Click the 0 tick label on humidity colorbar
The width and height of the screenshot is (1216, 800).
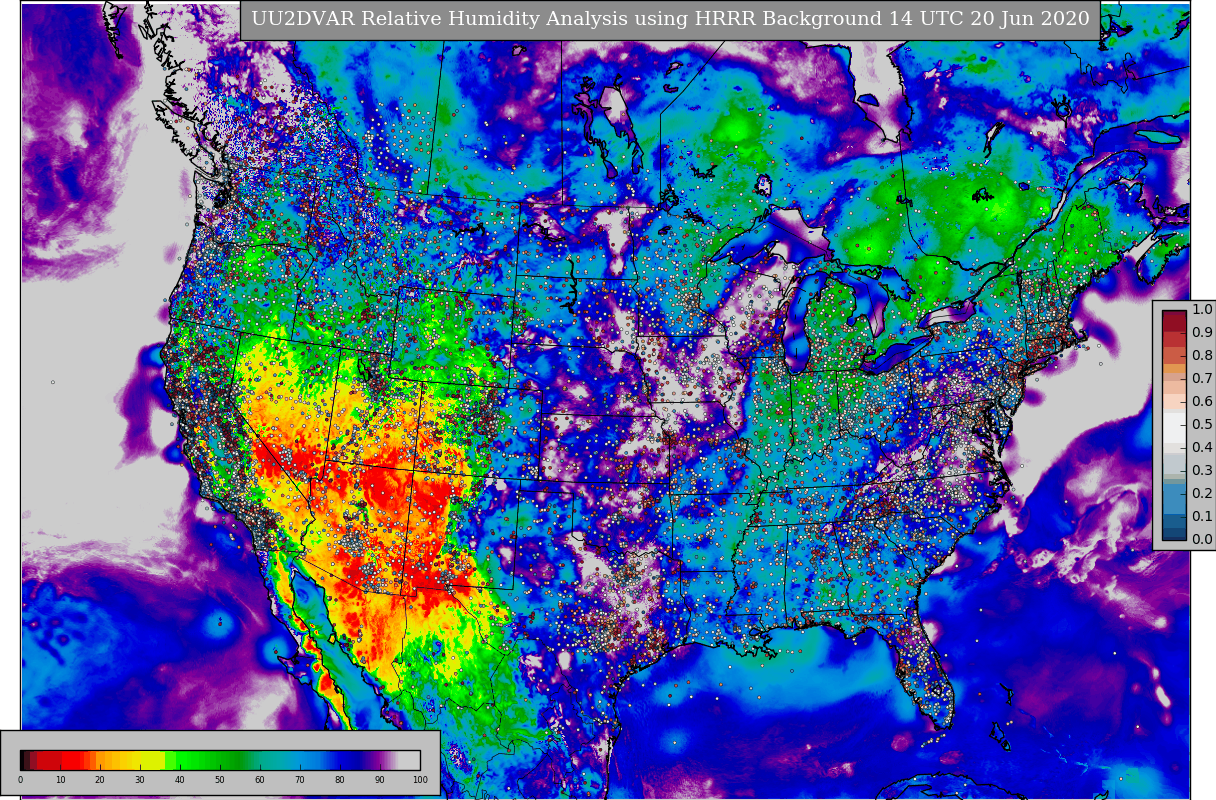(20, 780)
